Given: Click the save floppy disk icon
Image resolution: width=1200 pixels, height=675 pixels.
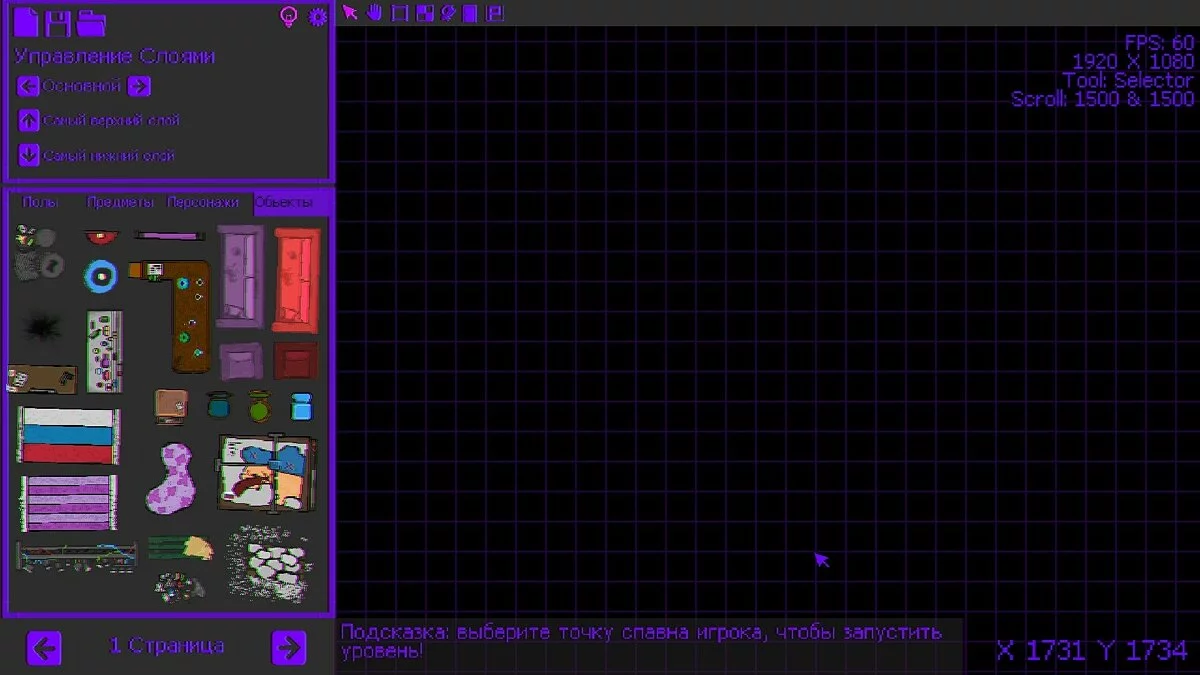Looking at the screenshot, I should (x=58, y=22).
